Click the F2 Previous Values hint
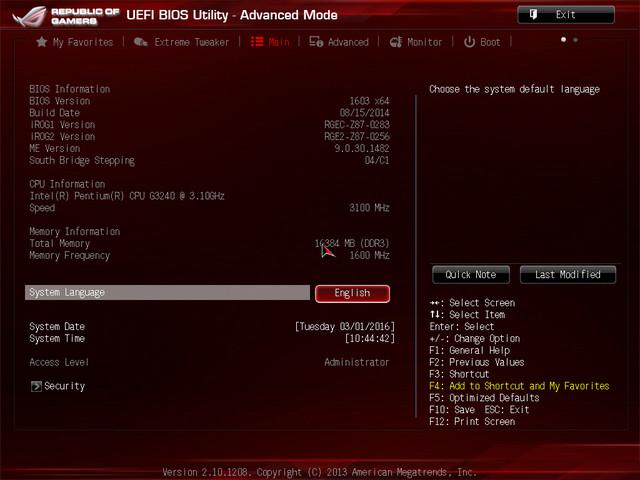640x480 pixels. pos(477,362)
